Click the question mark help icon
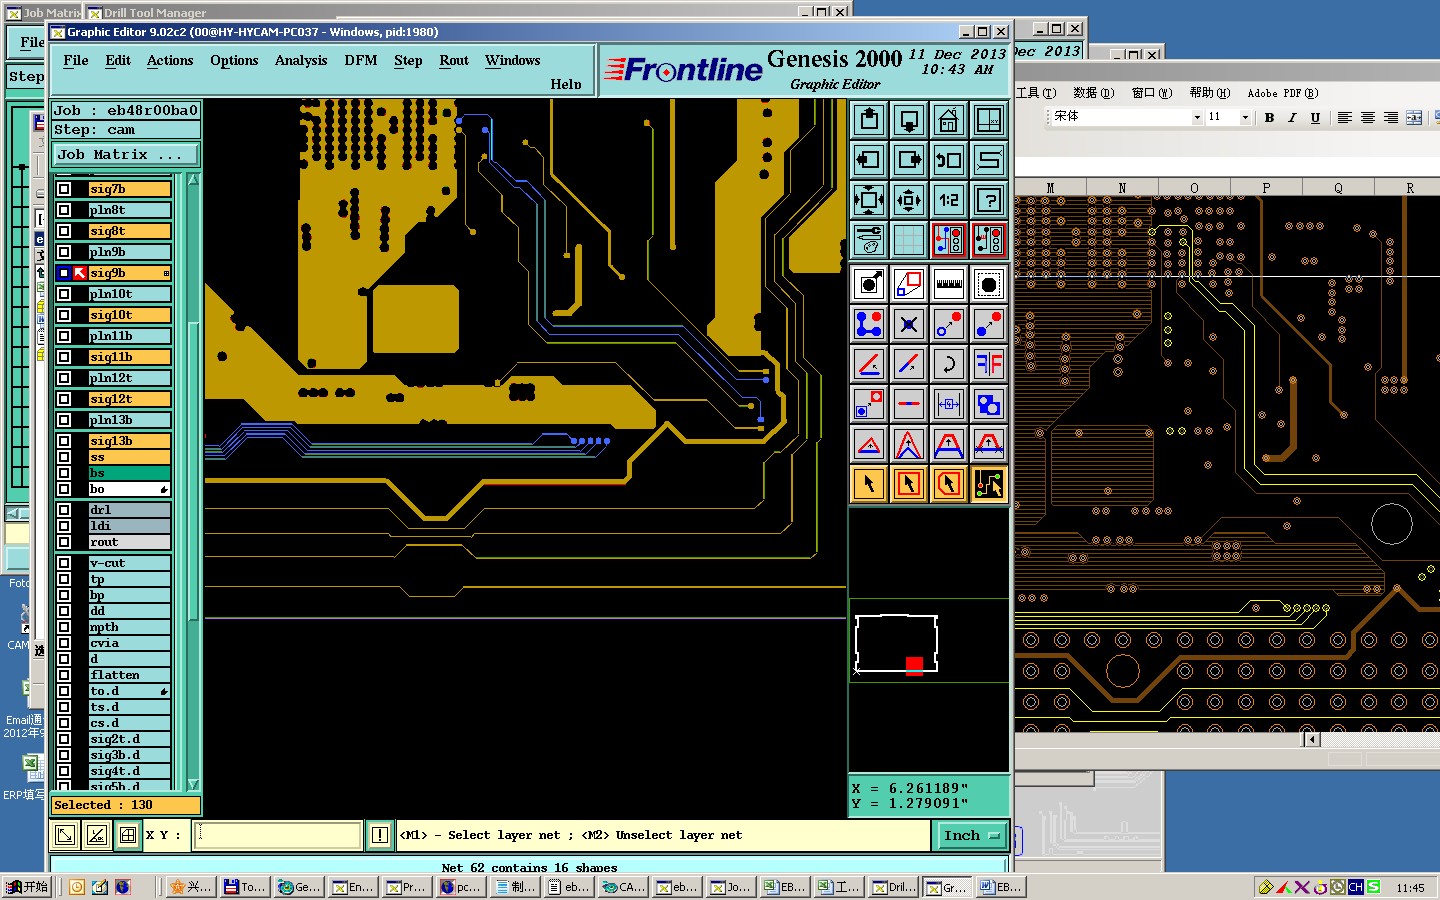This screenshot has width=1440, height=900. tap(989, 200)
